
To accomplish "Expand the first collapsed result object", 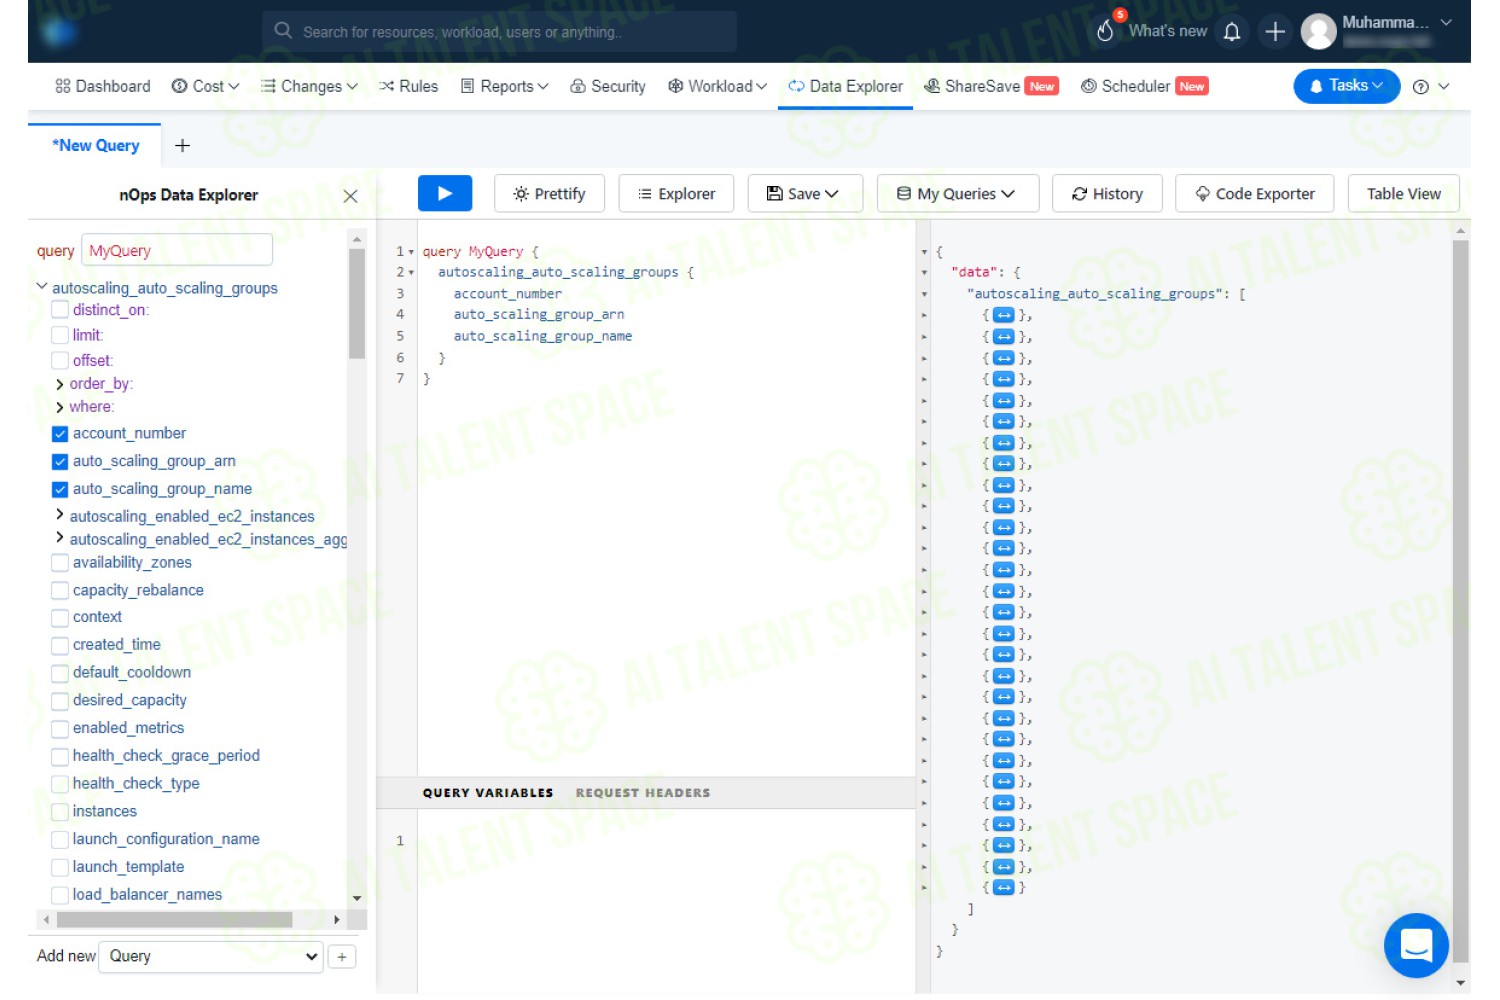I will pos(1004,315).
